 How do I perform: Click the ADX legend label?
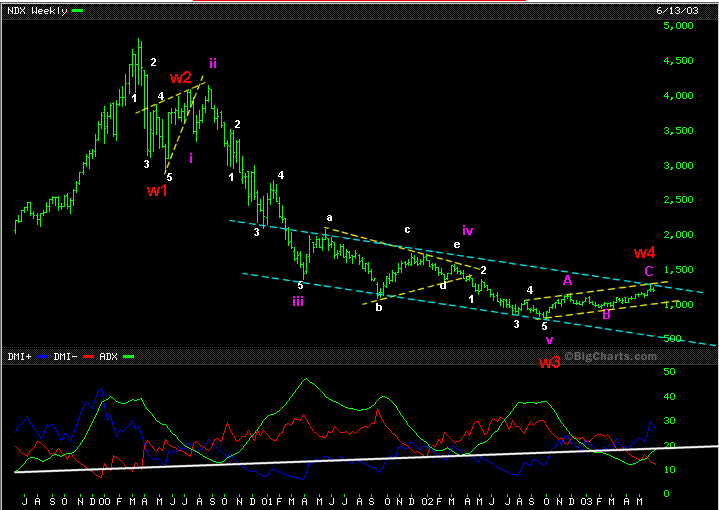108,356
